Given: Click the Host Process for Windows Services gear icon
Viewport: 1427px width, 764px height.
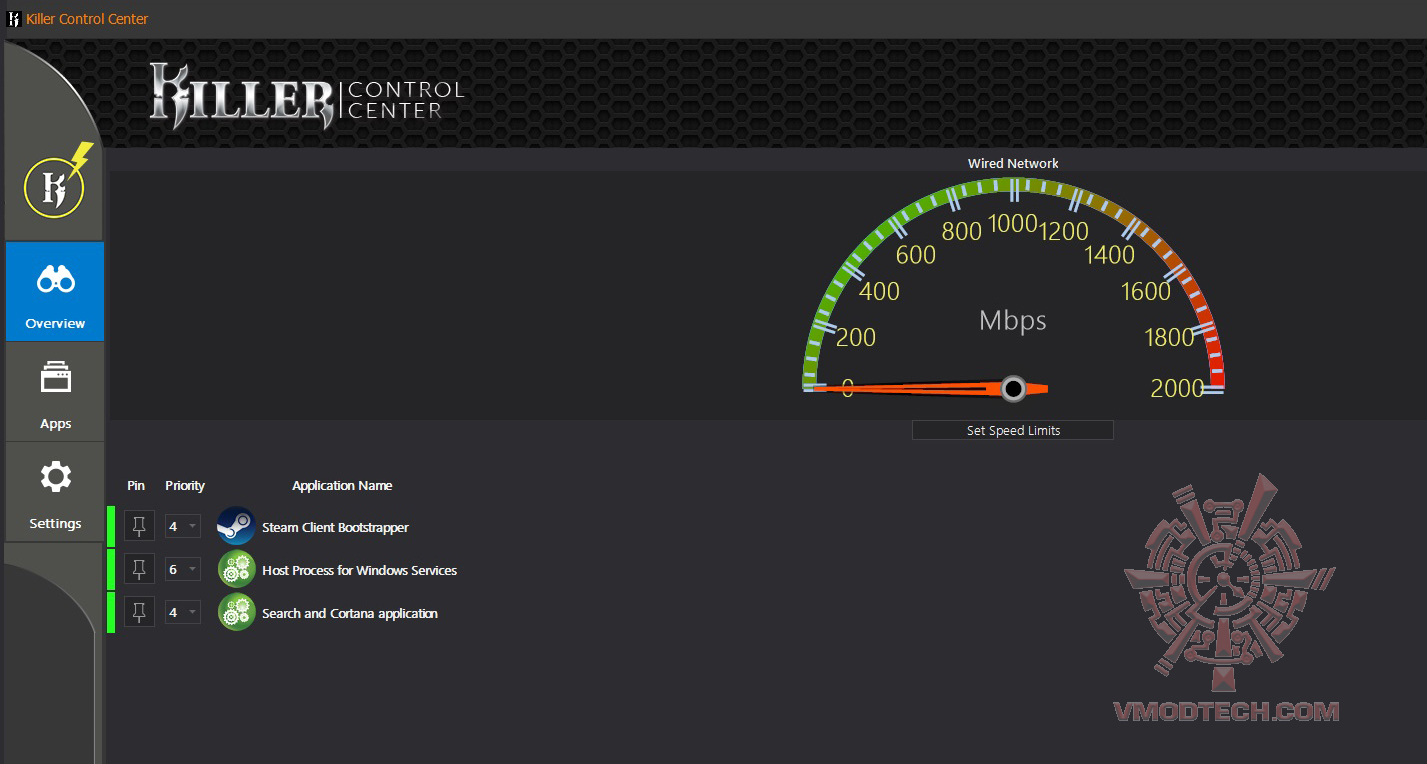Looking at the screenshot, I should [236, 569].
